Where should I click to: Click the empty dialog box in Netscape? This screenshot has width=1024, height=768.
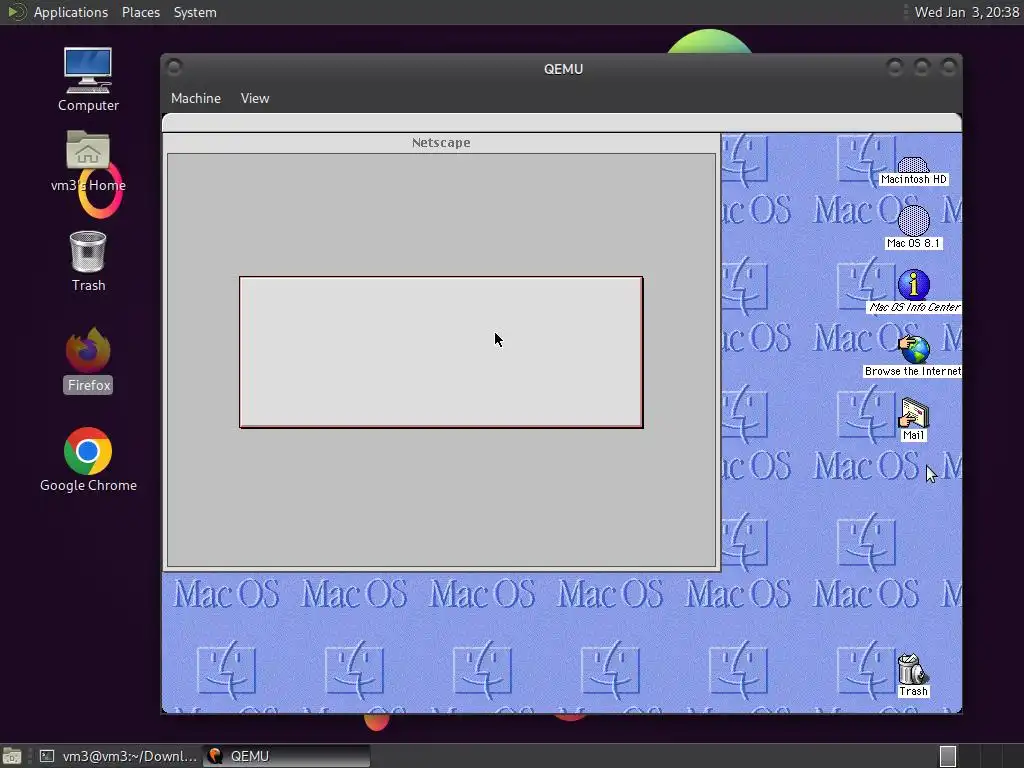pos(441,353)
